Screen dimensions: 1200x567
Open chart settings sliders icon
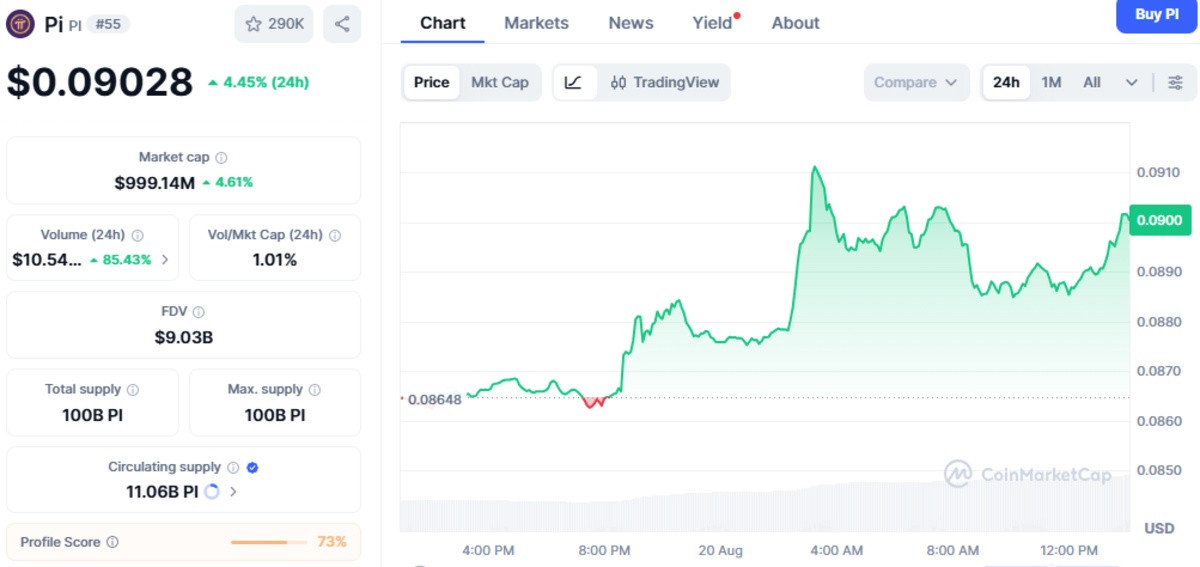1176,83
